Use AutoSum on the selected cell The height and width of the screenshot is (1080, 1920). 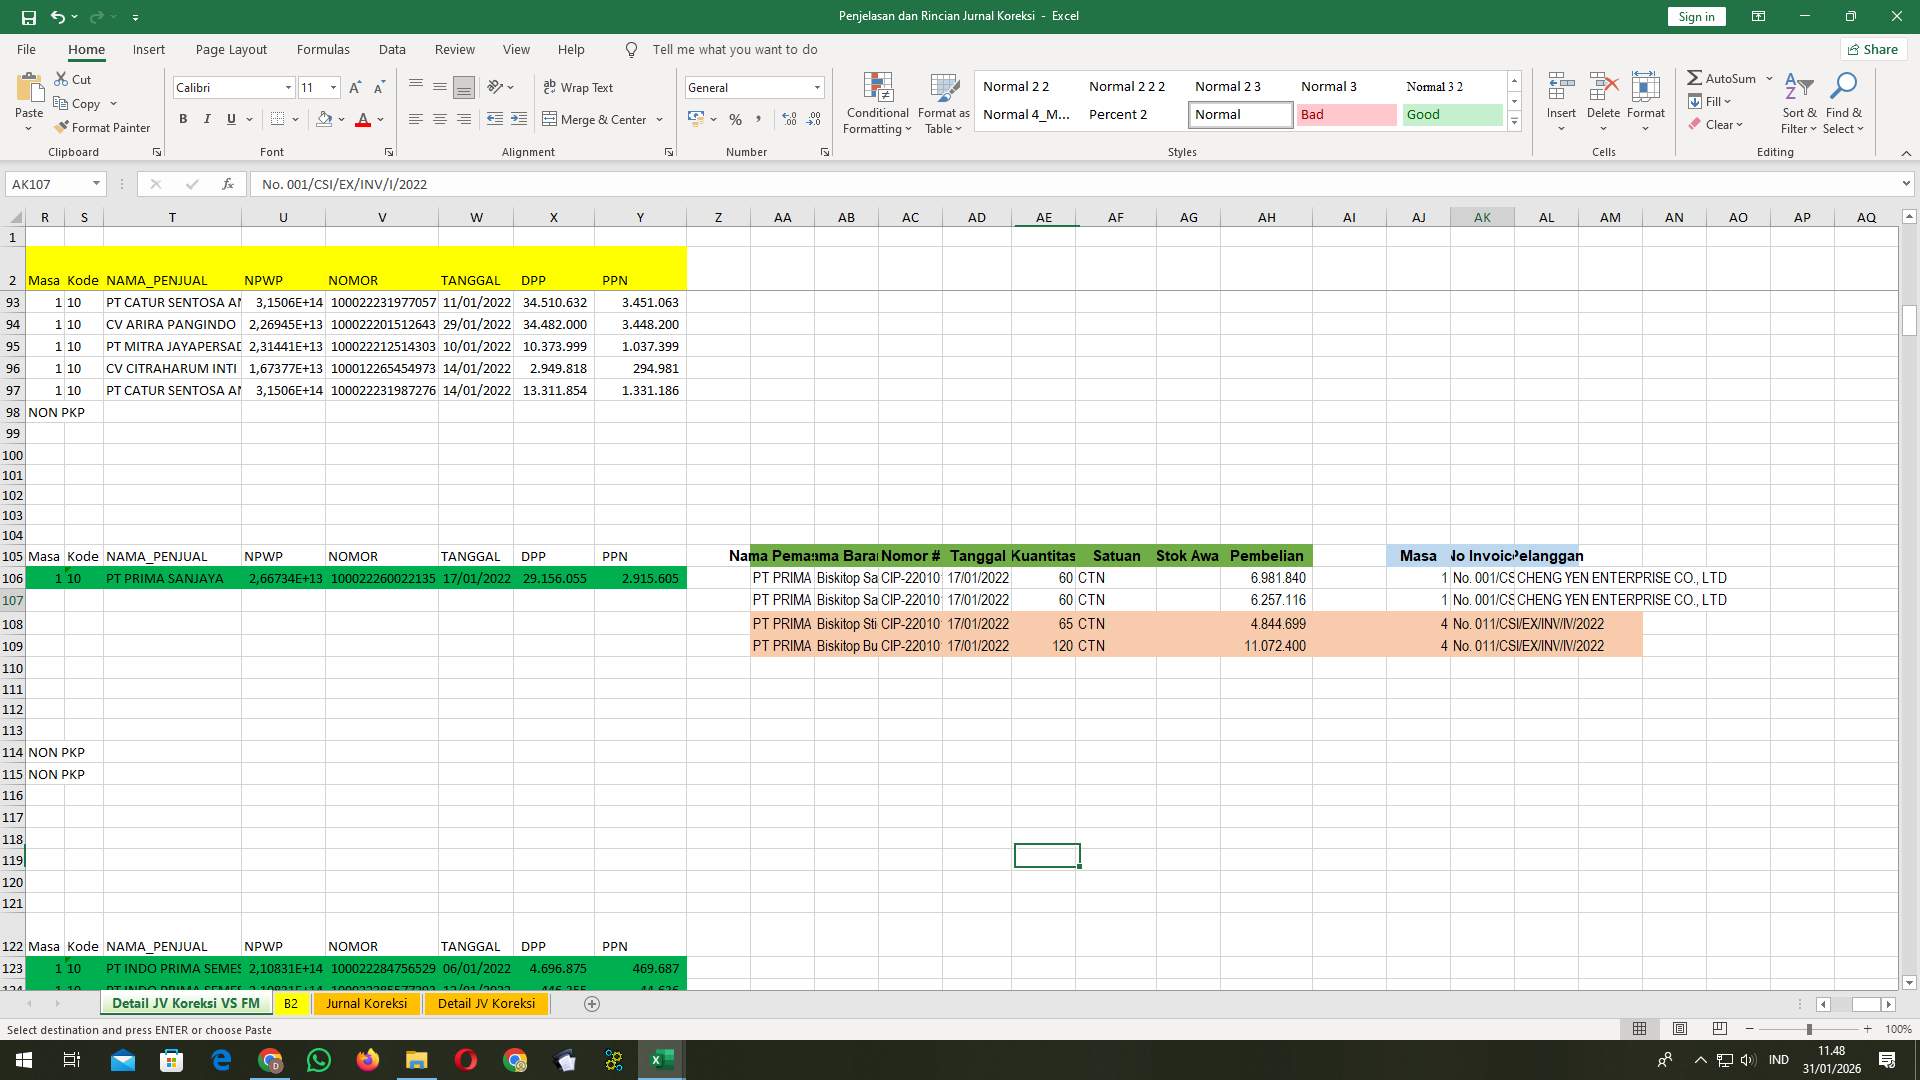pyautogui.click(x=1722, y=77)
